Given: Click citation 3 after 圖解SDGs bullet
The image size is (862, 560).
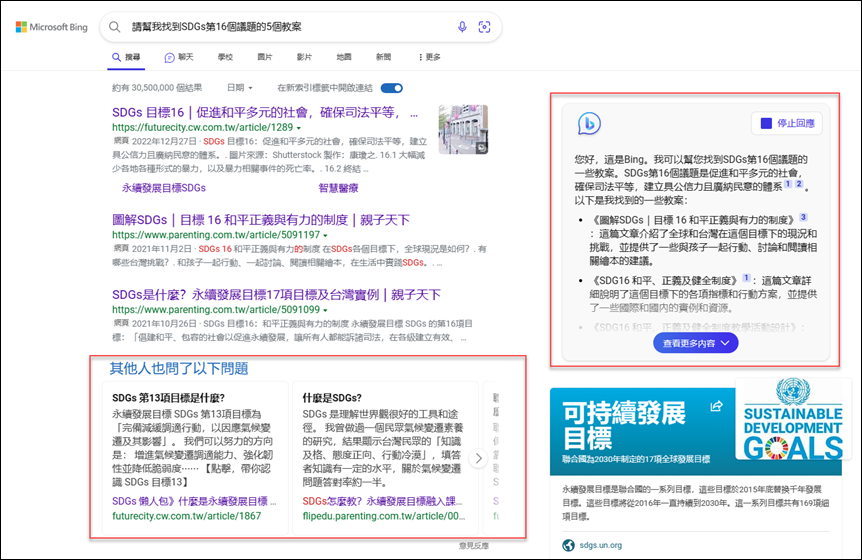Looking at the screenshot, I should 803,217.
